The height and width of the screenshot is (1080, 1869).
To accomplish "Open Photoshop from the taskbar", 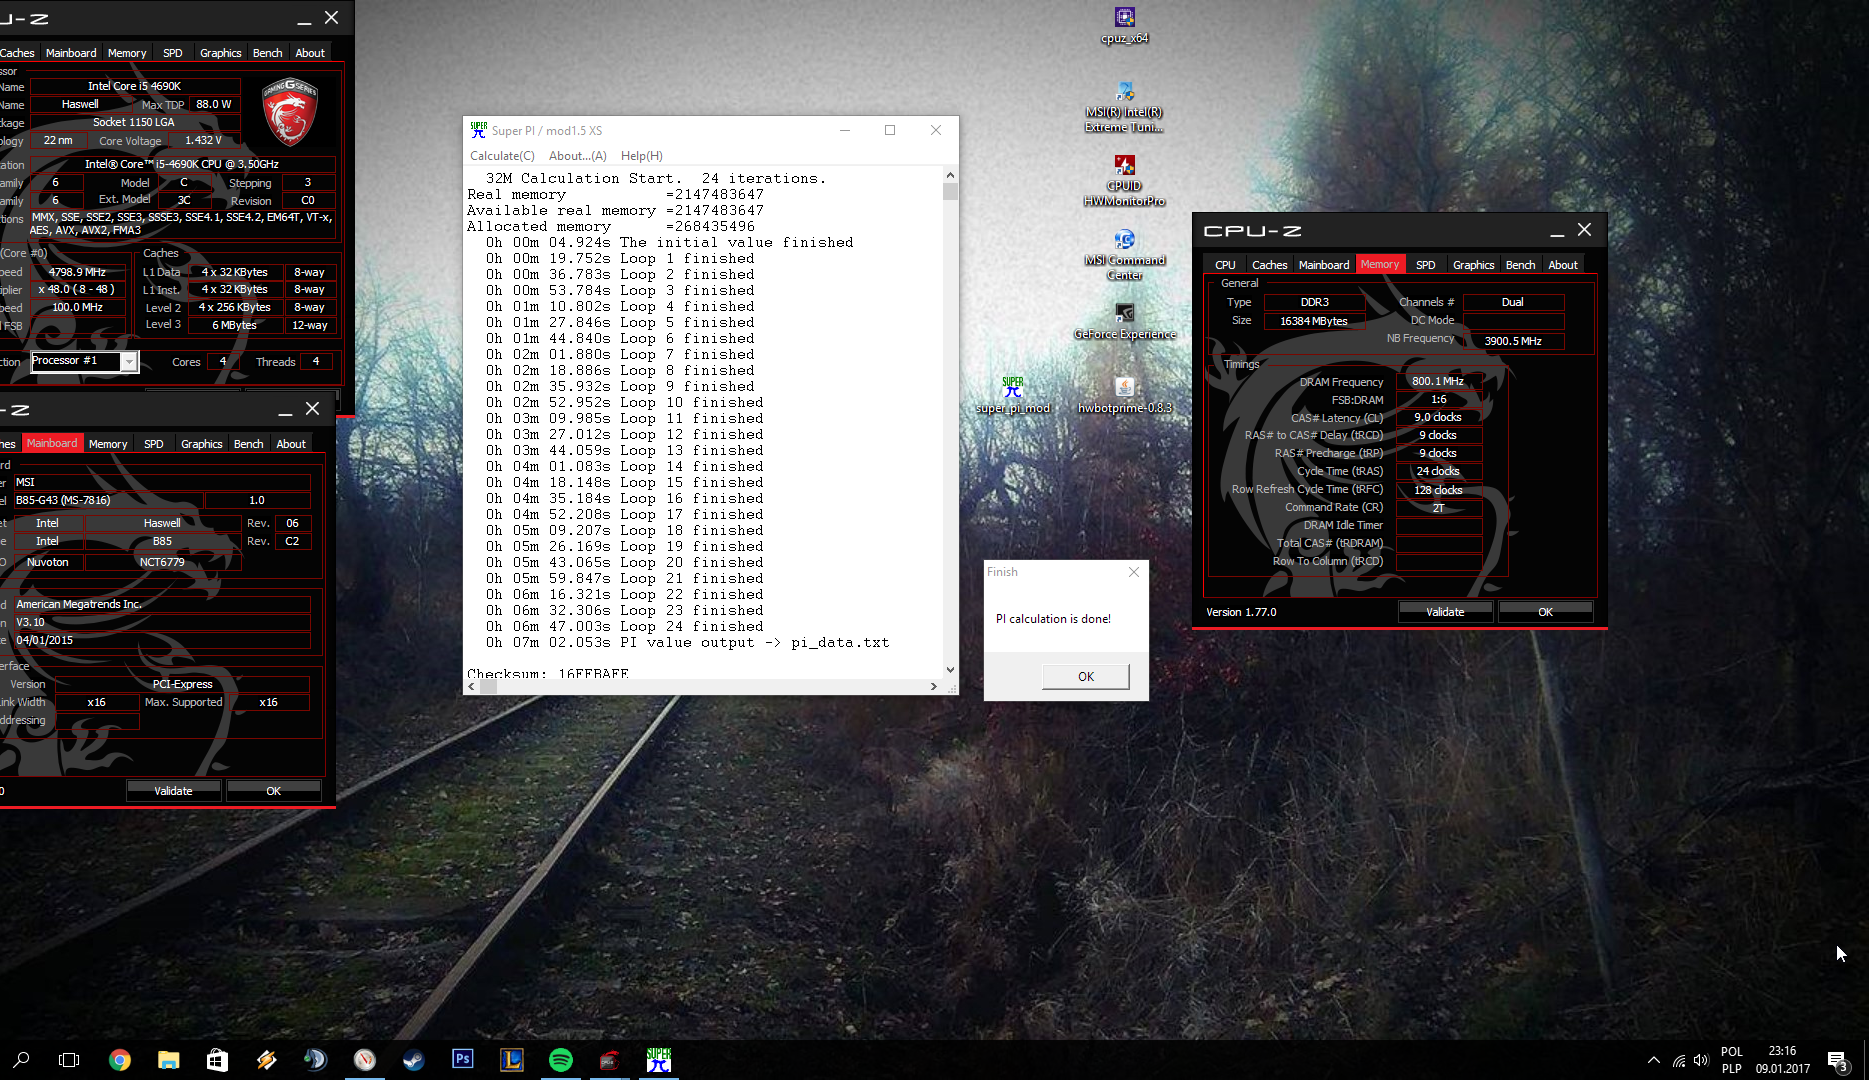I will [x=462, y=1060].
